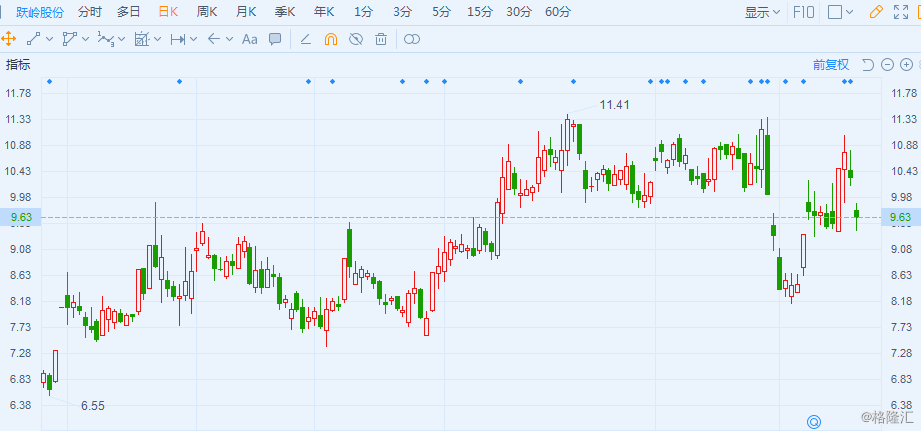The width and height of the screenshot is (921, 431).
Task: Expand the window layout dropdown chevron
Action: [x=850, y=12]
